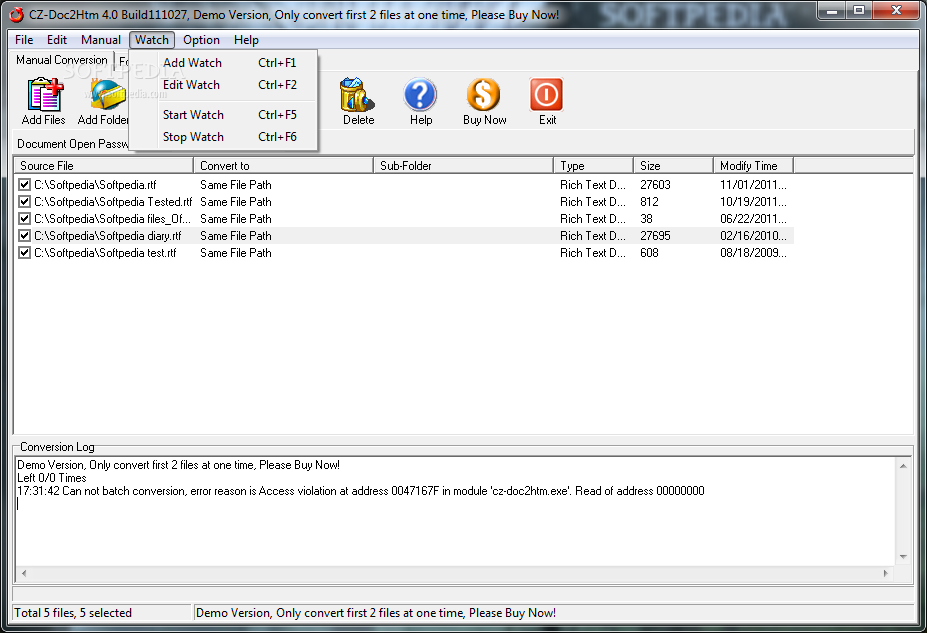Minimize the CZ-Doc2Htm window
The width and height of the screenshot is (927, 633).
(x=832, y=11)
